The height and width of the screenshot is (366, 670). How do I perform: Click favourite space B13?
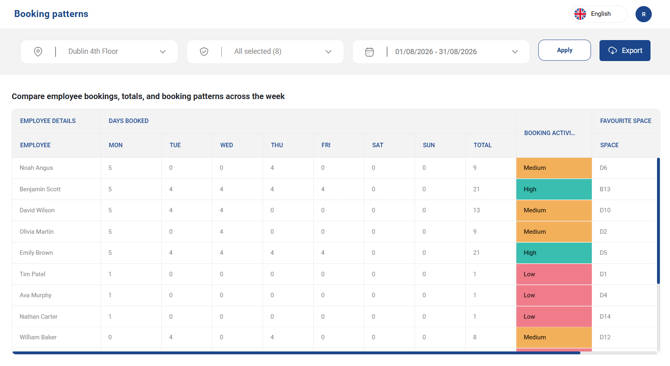pos(605,189)
